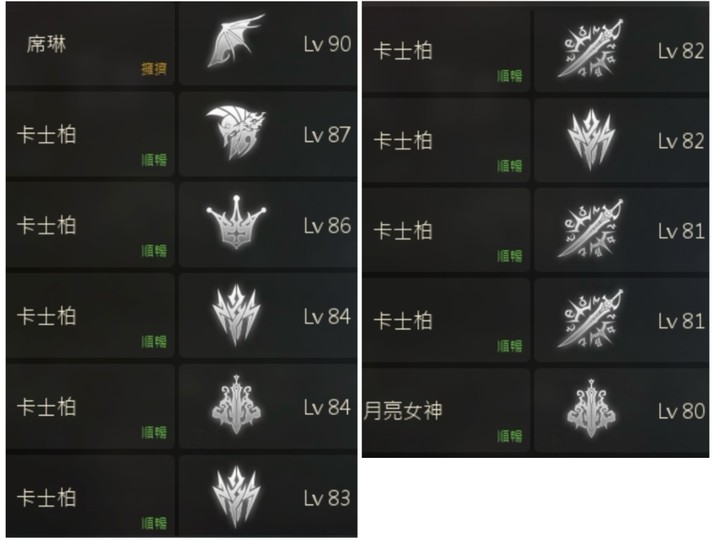Choose the crown emblem icon at Lv 86

pyautogui.click(x=236, y=223)
